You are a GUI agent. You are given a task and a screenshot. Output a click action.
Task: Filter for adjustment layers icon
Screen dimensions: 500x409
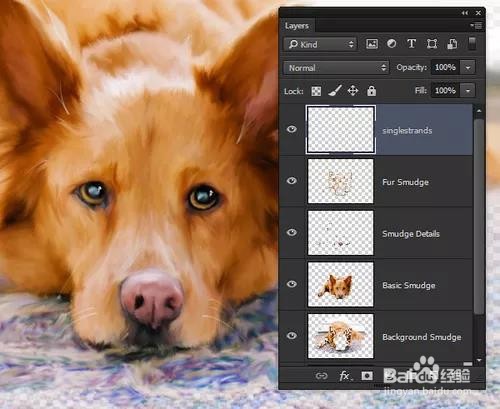pyautogui.click(x=392, y=44)
